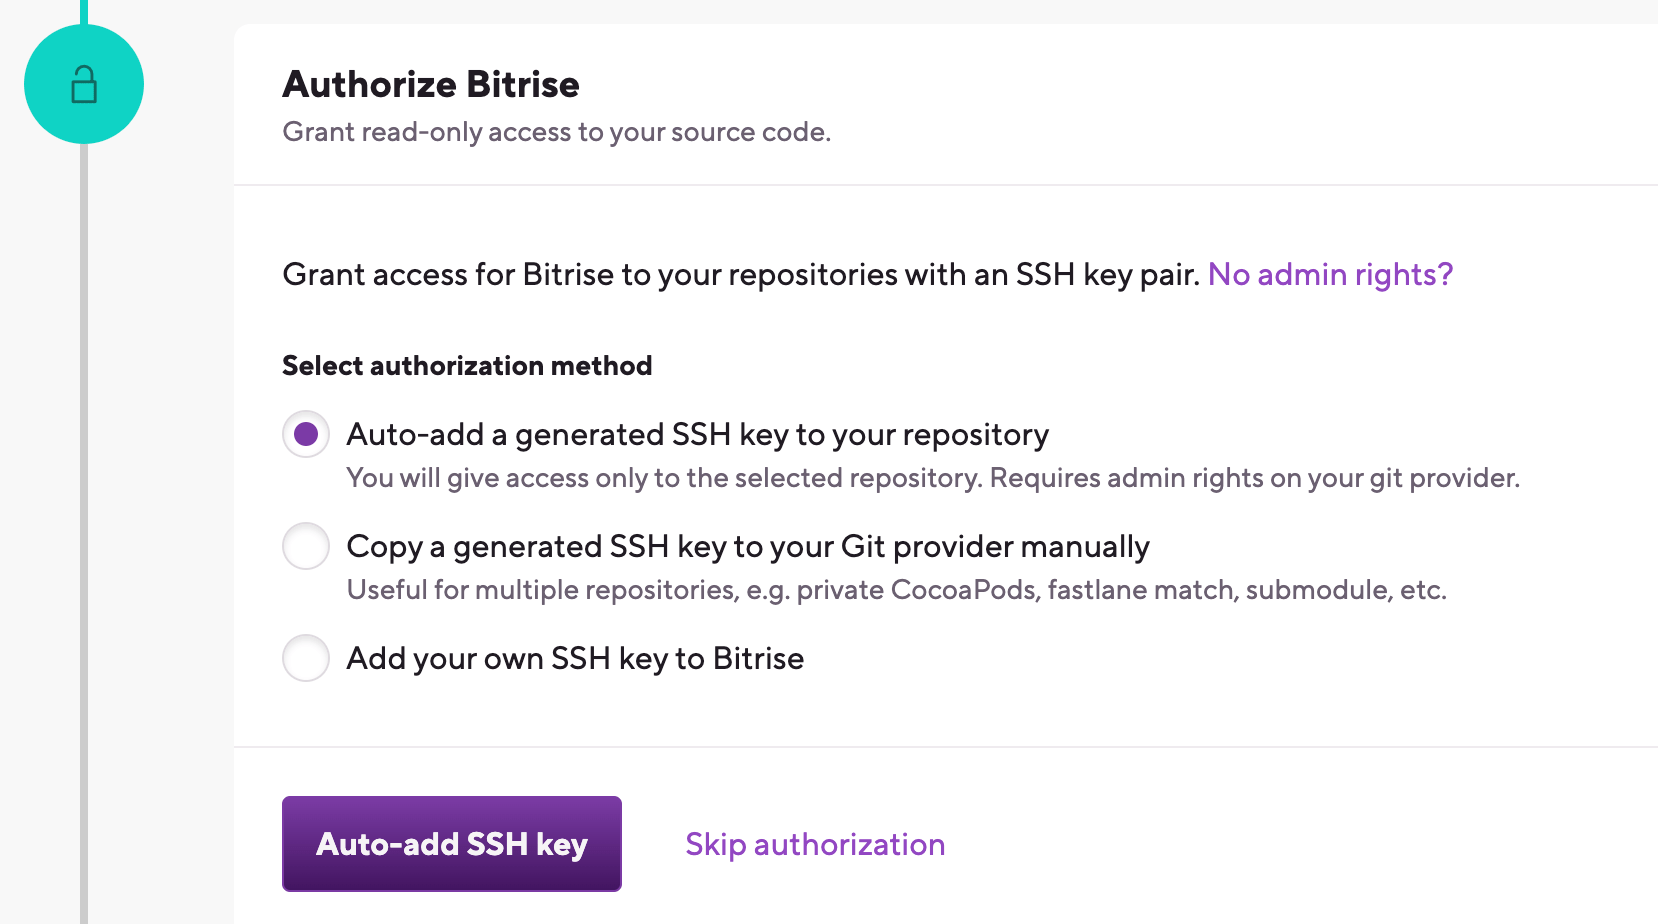This screenshot has height=924, width=1658.
Task: Click the divider line above Auto-add SSH key button
Action: pyautogui.click(x=945, y=747)
